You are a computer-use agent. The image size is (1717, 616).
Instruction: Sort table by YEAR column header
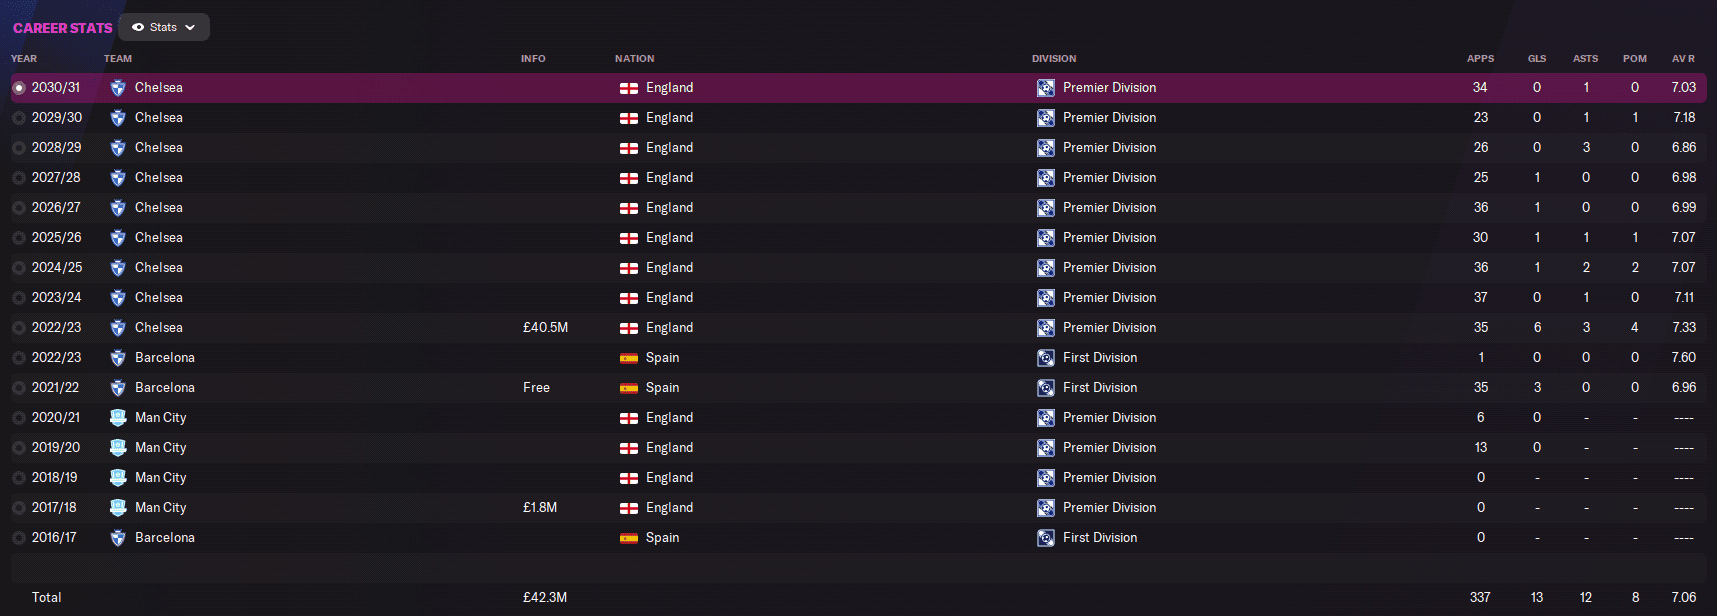click(24, 59)
